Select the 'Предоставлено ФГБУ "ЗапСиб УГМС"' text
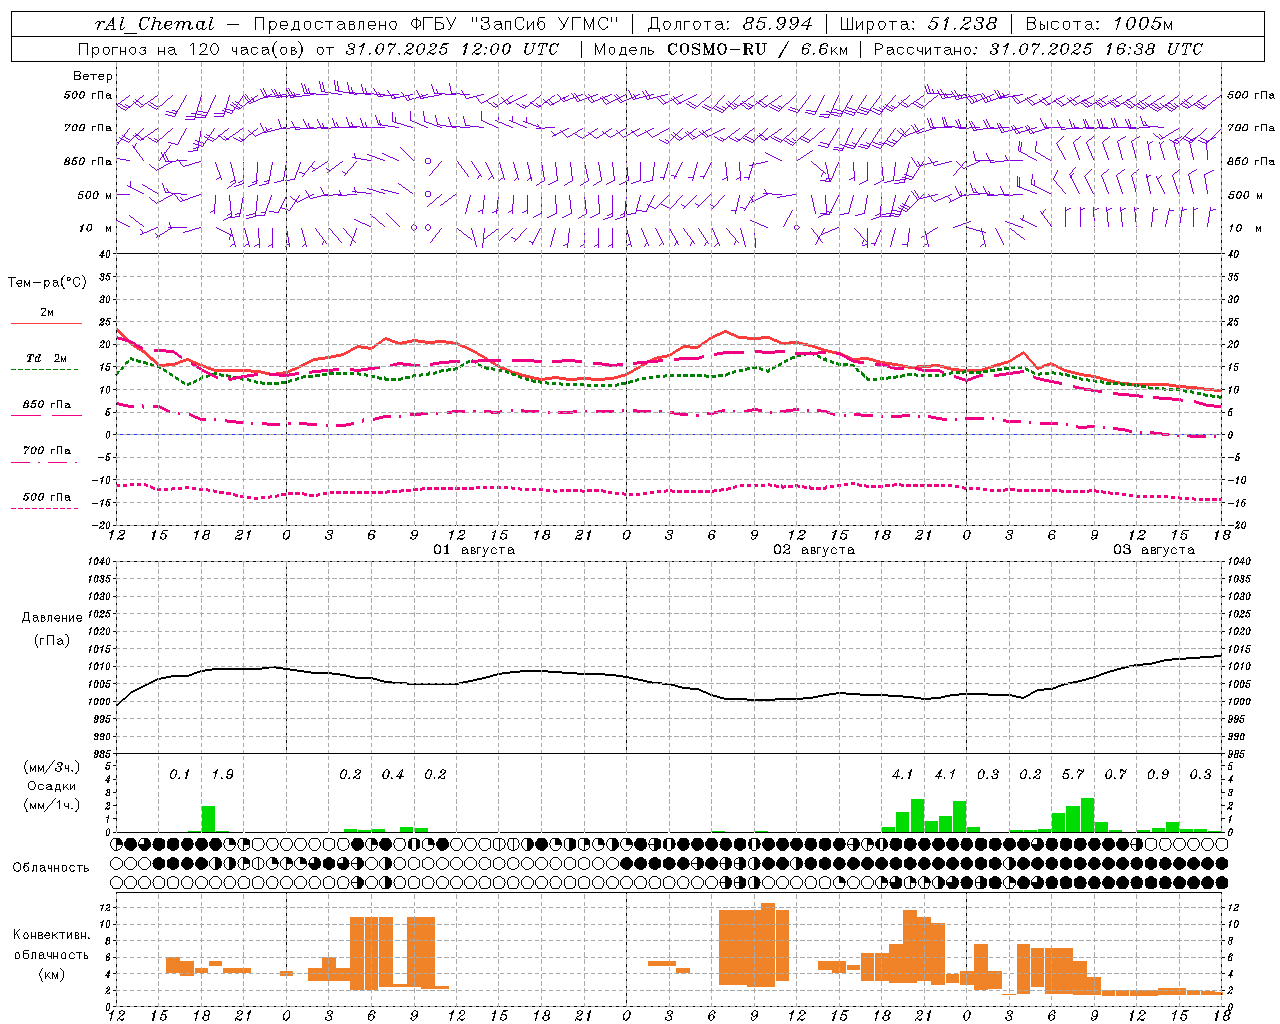This screenshot has width=1280, height=1024. pos(437,24)
